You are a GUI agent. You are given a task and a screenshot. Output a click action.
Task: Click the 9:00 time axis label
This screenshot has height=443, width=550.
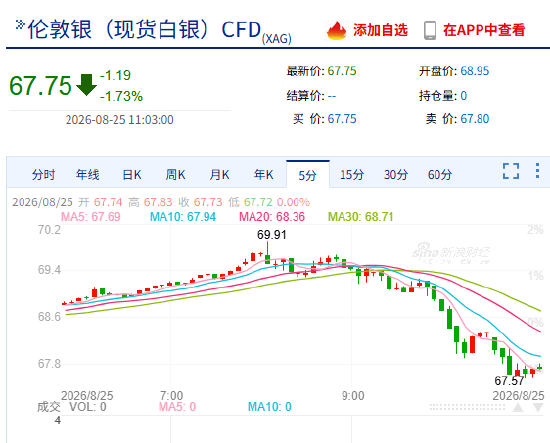[x=353, y=396]
